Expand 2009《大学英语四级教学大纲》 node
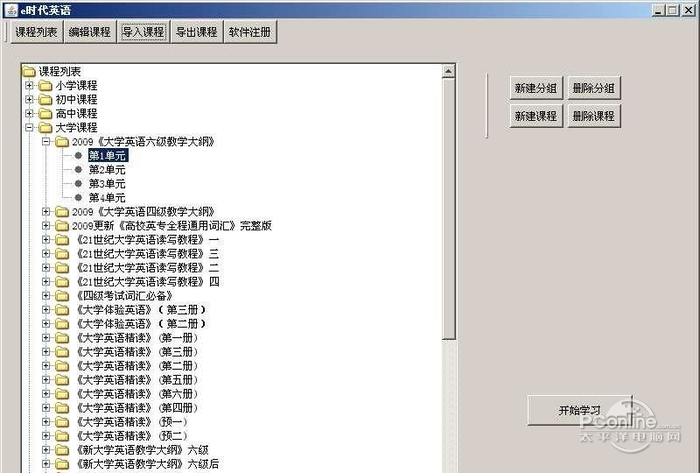The width and height of the screenshot is (700, 473). pyautogui.click(x=46, y=212)
